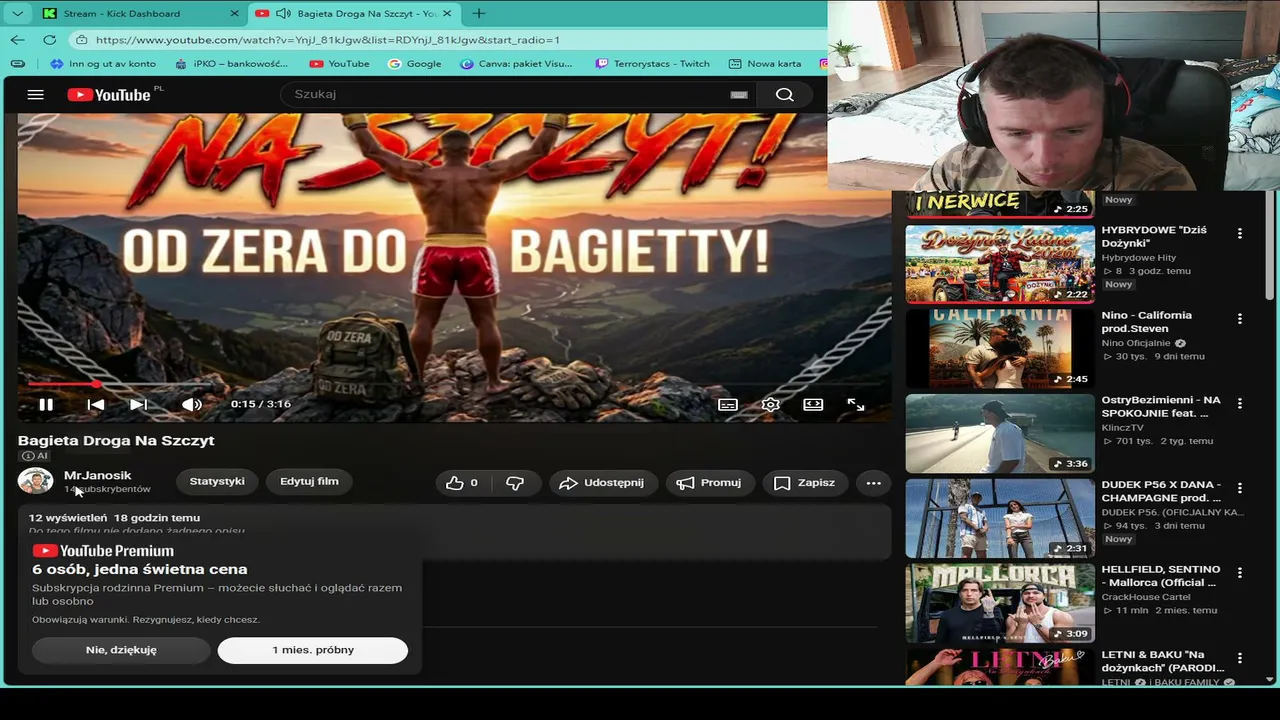Go to the YouTube home logo

110,95
